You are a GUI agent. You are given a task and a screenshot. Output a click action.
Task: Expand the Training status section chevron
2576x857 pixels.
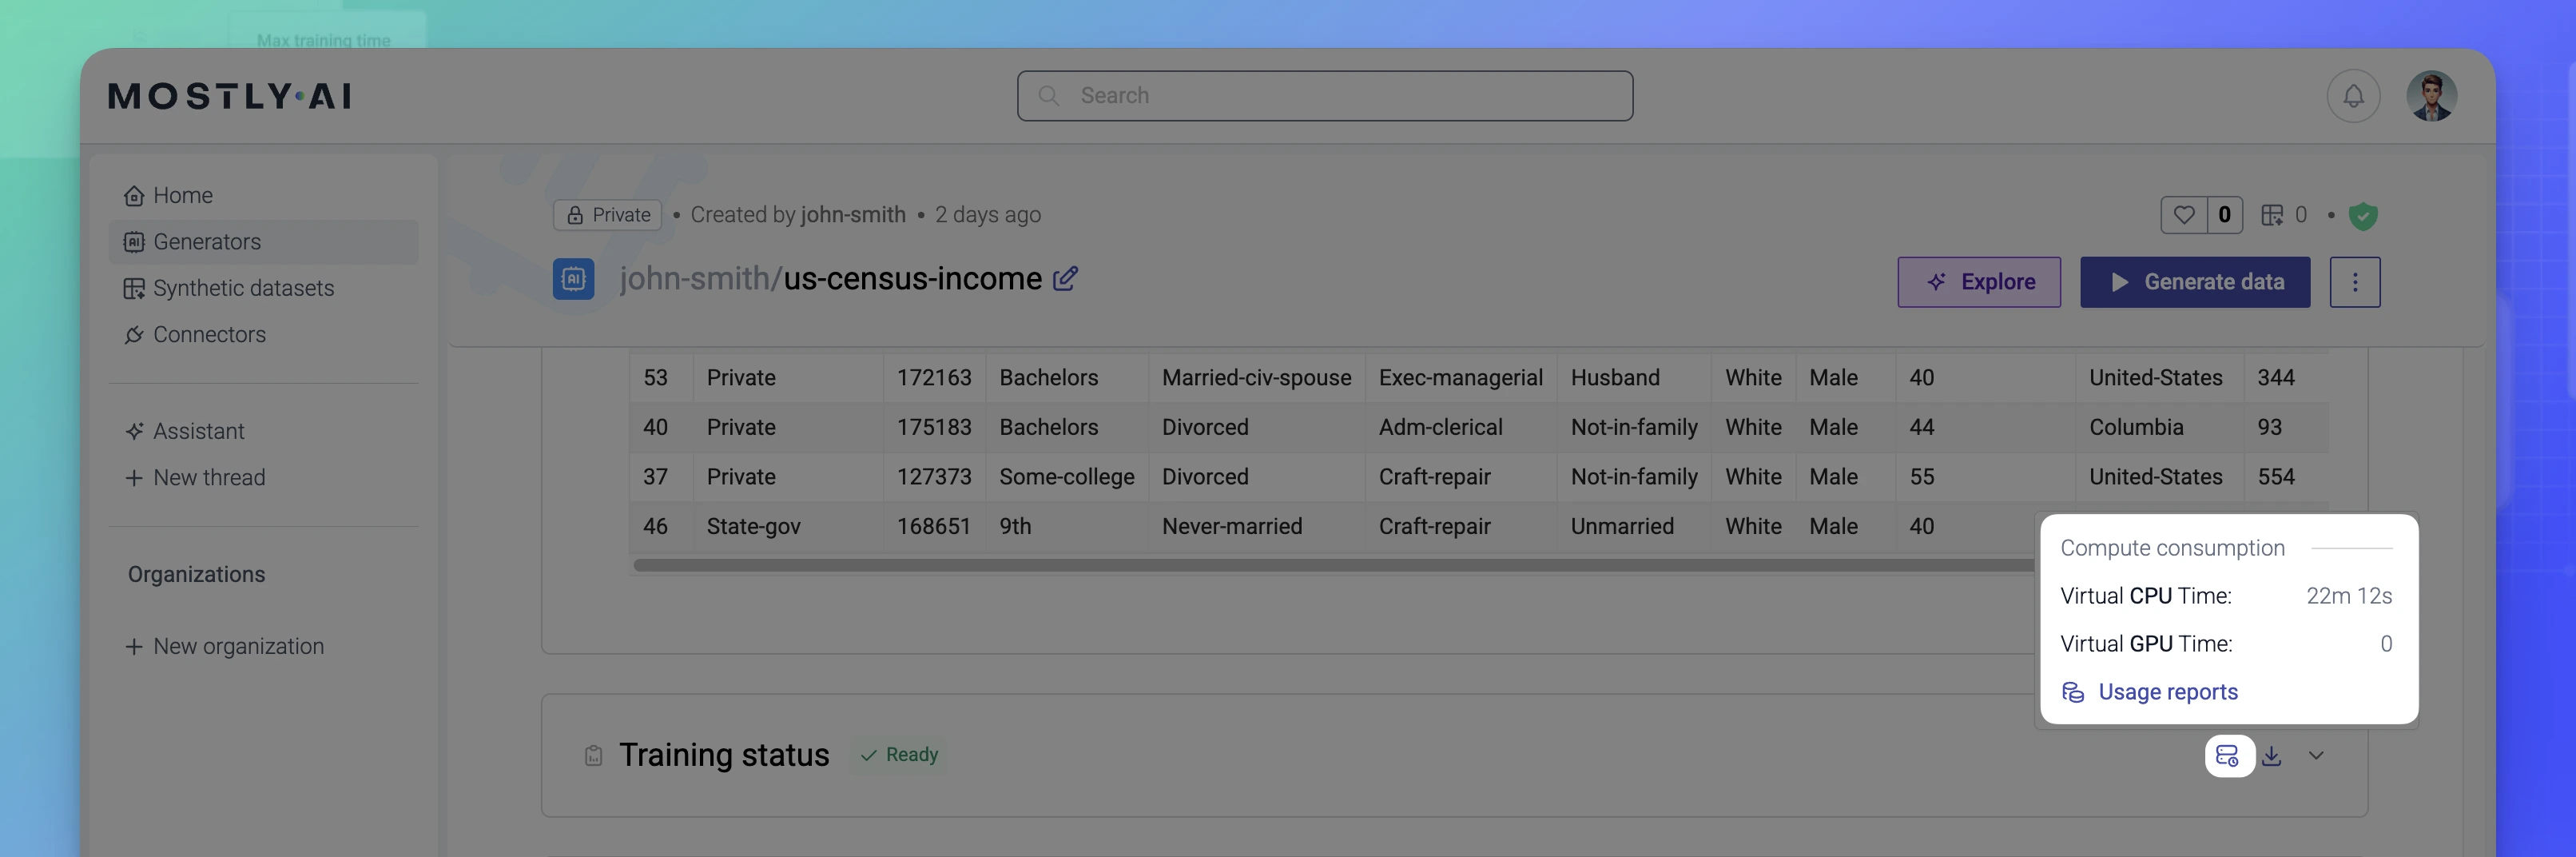[2316, 756]
